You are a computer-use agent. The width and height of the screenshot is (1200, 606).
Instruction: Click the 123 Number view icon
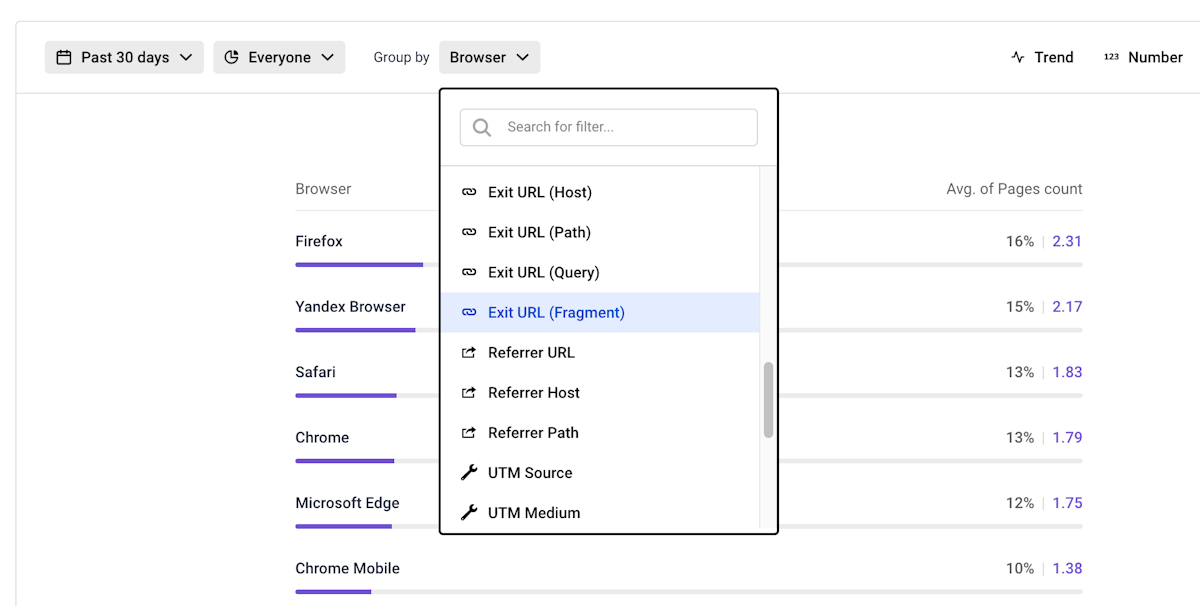coord(1111,57)
